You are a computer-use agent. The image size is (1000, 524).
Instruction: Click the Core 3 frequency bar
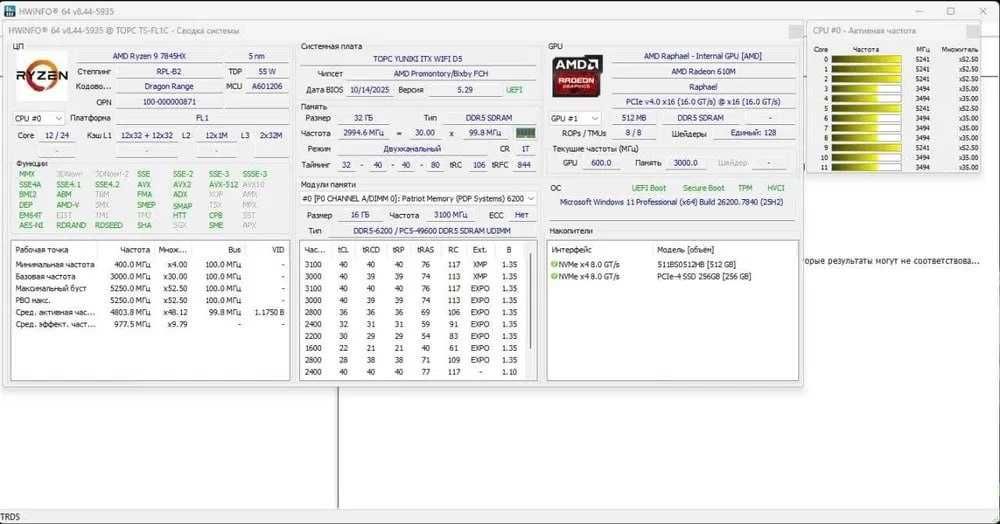pos(866,89)
